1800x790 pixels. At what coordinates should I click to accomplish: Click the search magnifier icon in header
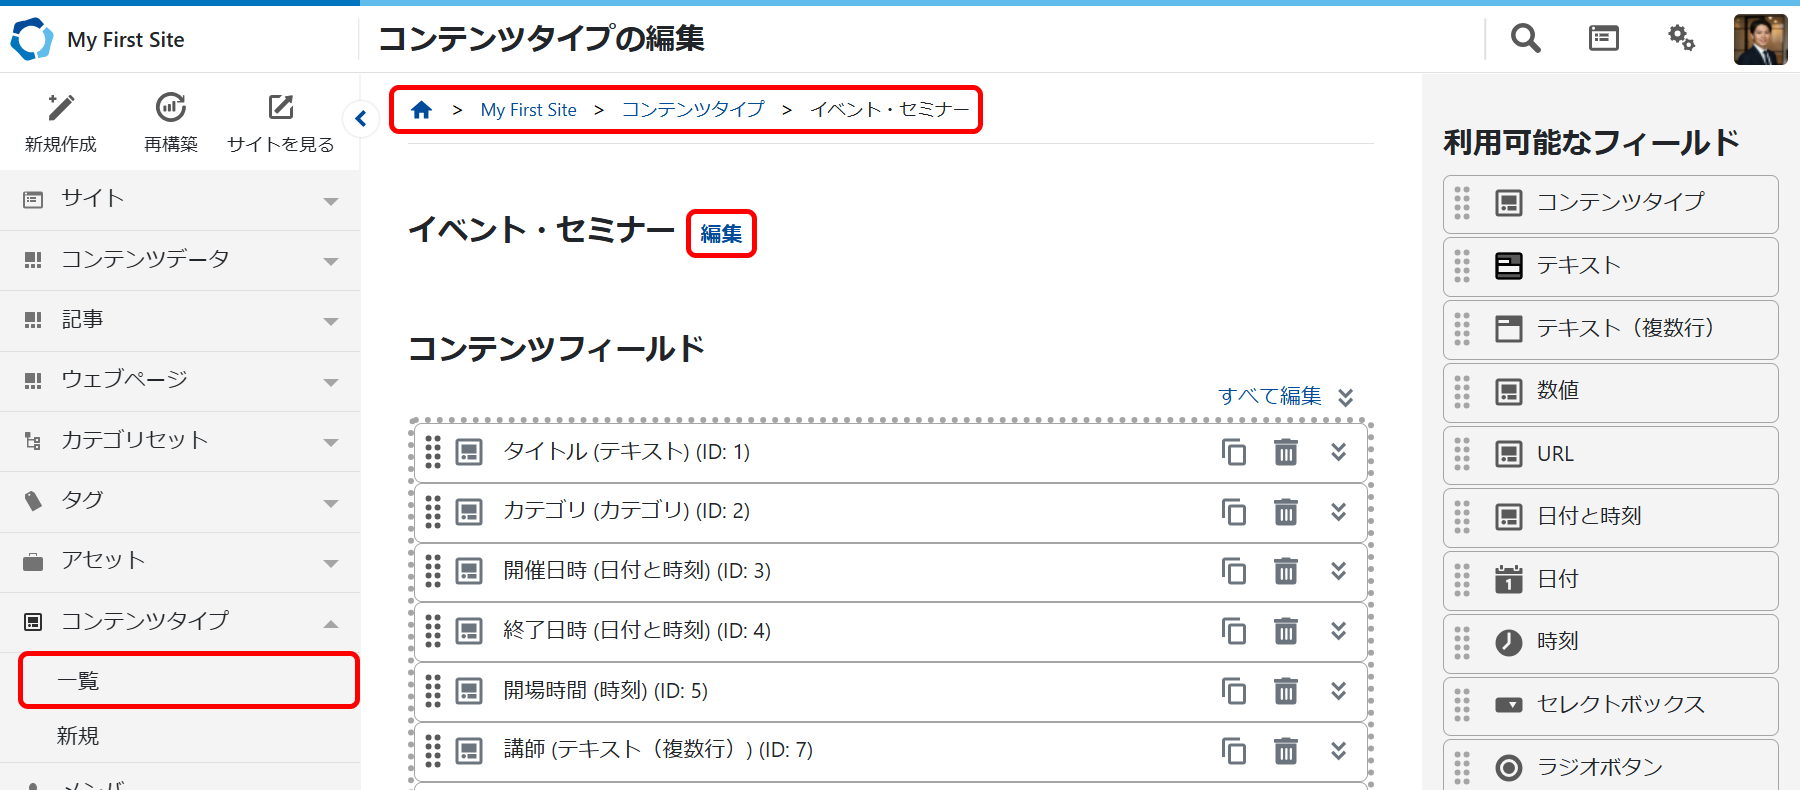[1525, 39]
